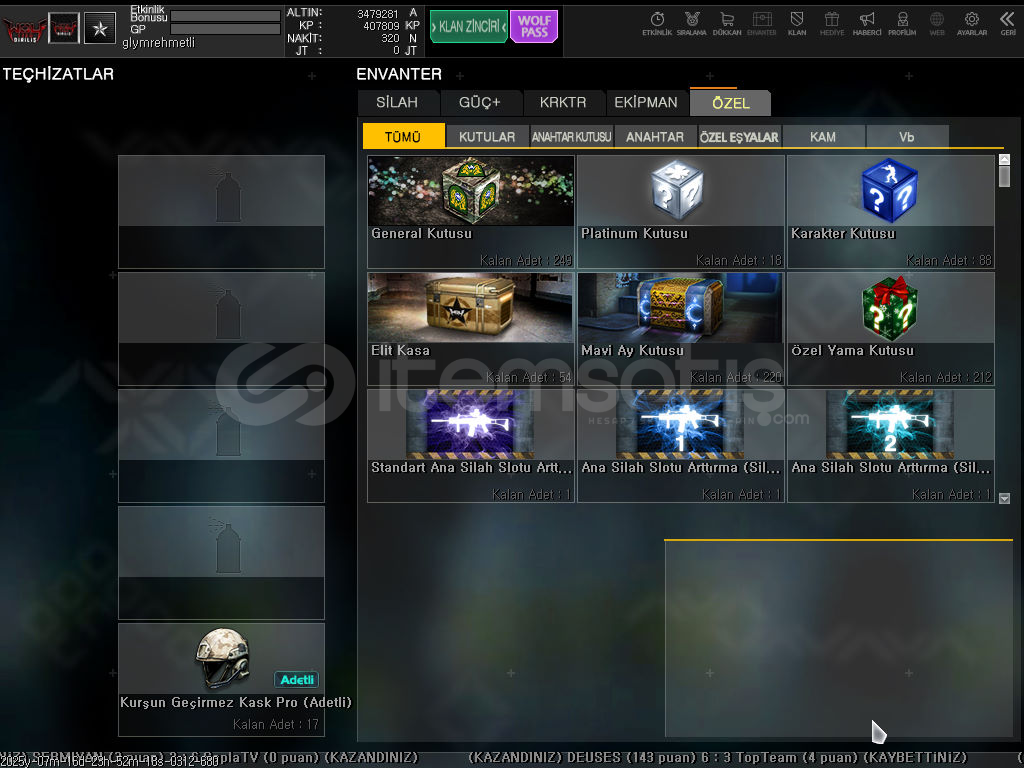Select the ÖZEL tab
The image size is (1024, 768).
point(731,103)
